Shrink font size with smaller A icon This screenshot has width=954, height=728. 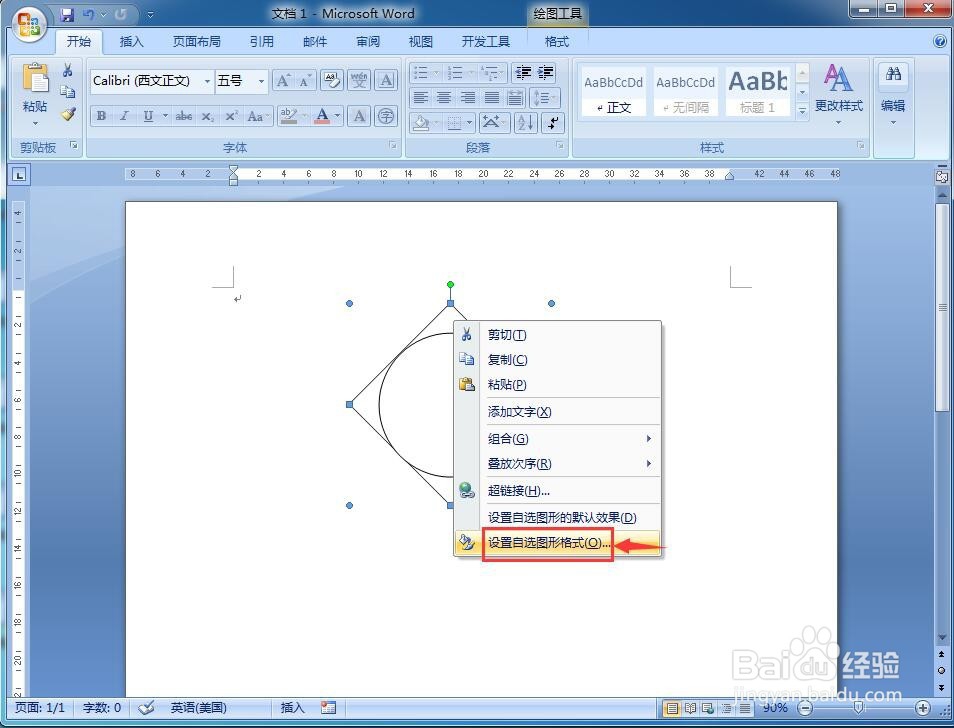[305, 80]
